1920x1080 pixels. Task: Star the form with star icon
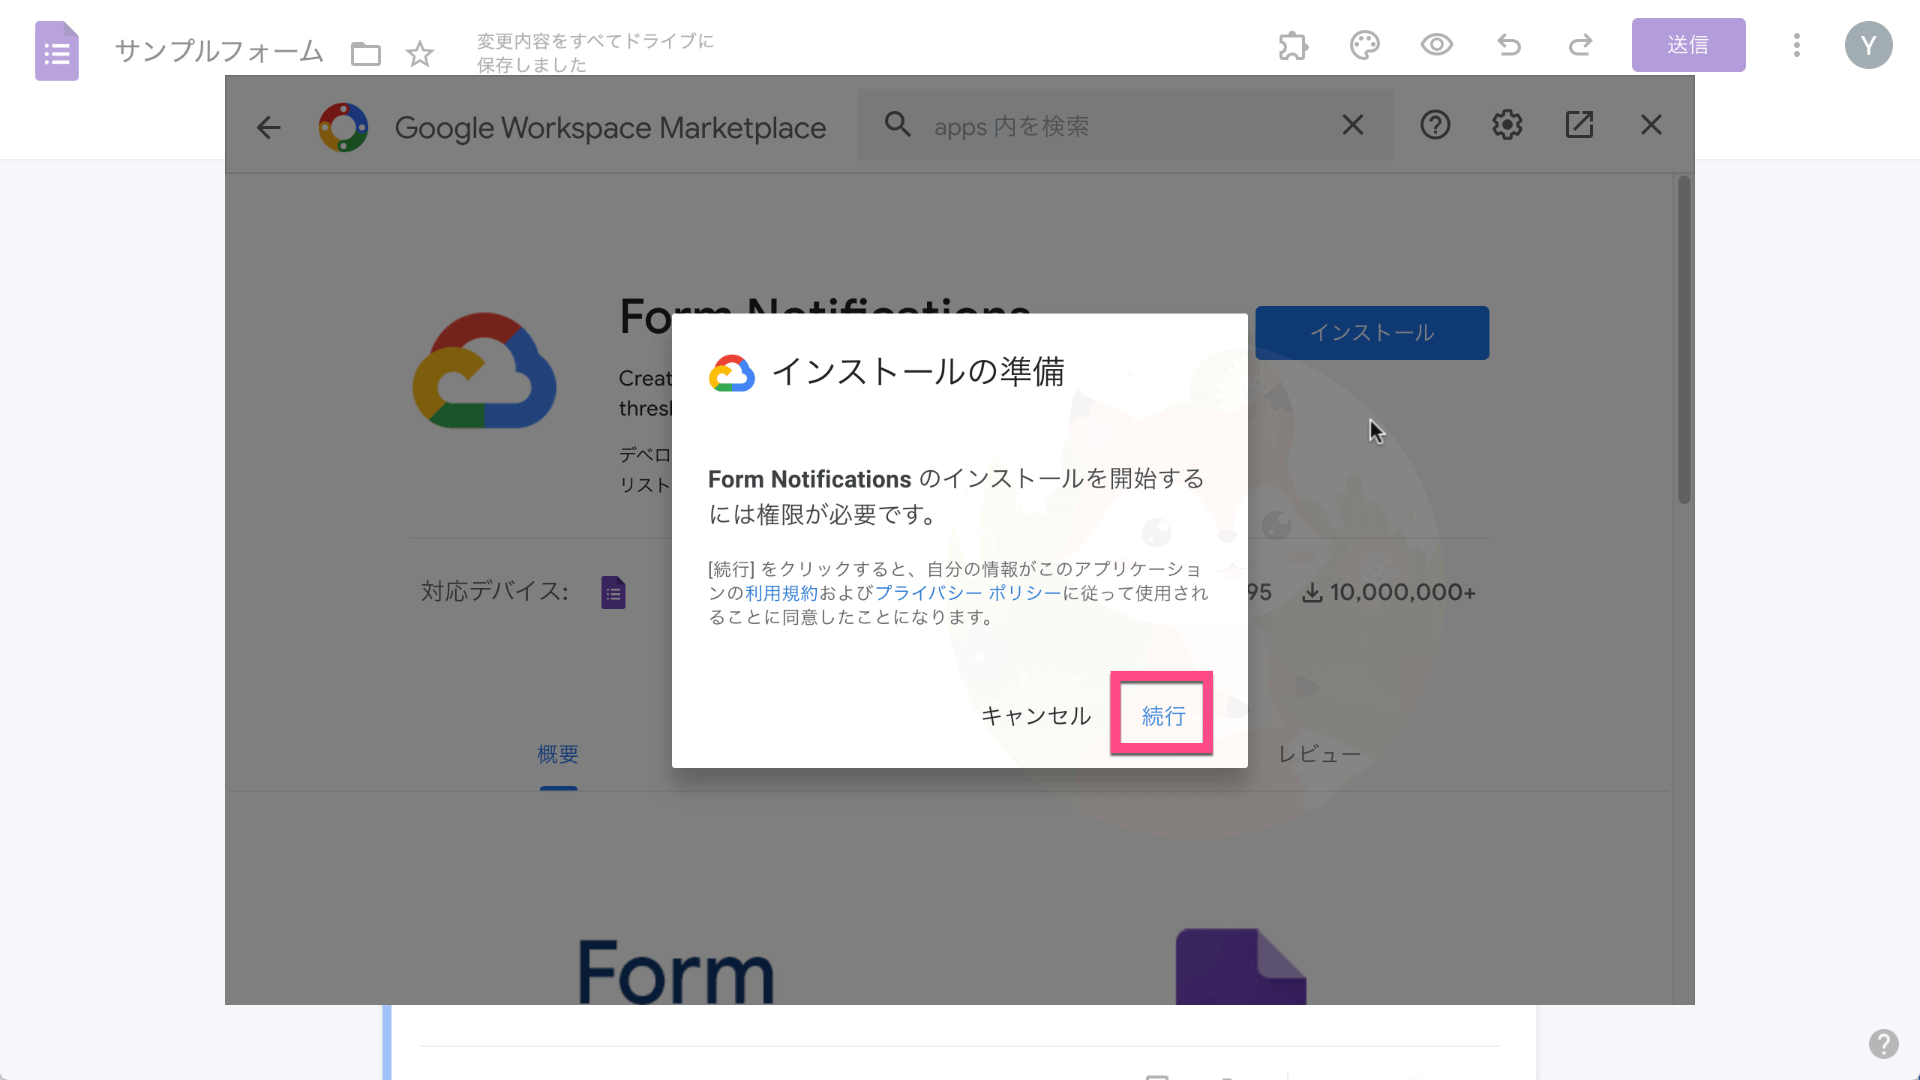coord(420,54)
